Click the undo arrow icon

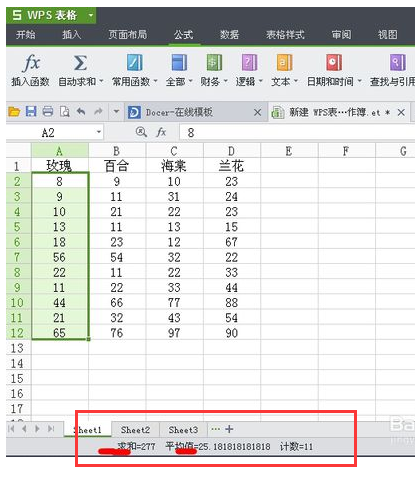tap(81, 112)
